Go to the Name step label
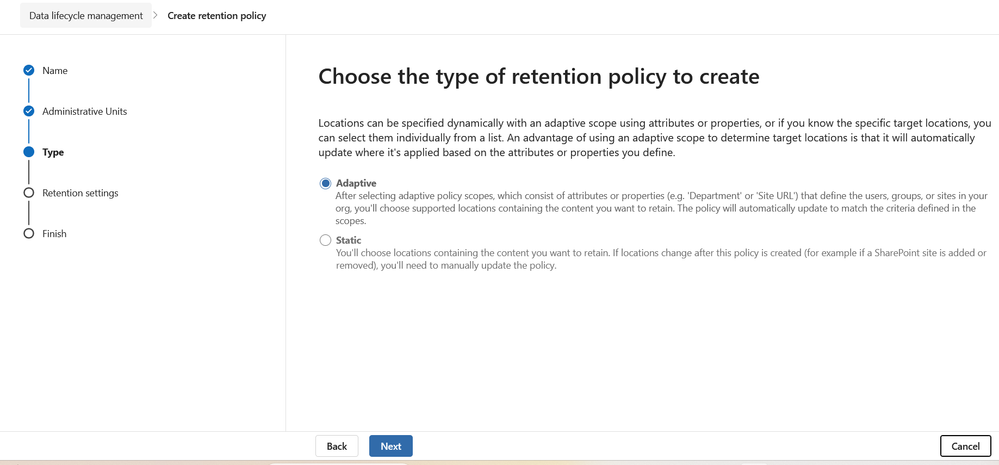Screen dimensions: 999x465 pyautogui.click(x=55, y=71)
